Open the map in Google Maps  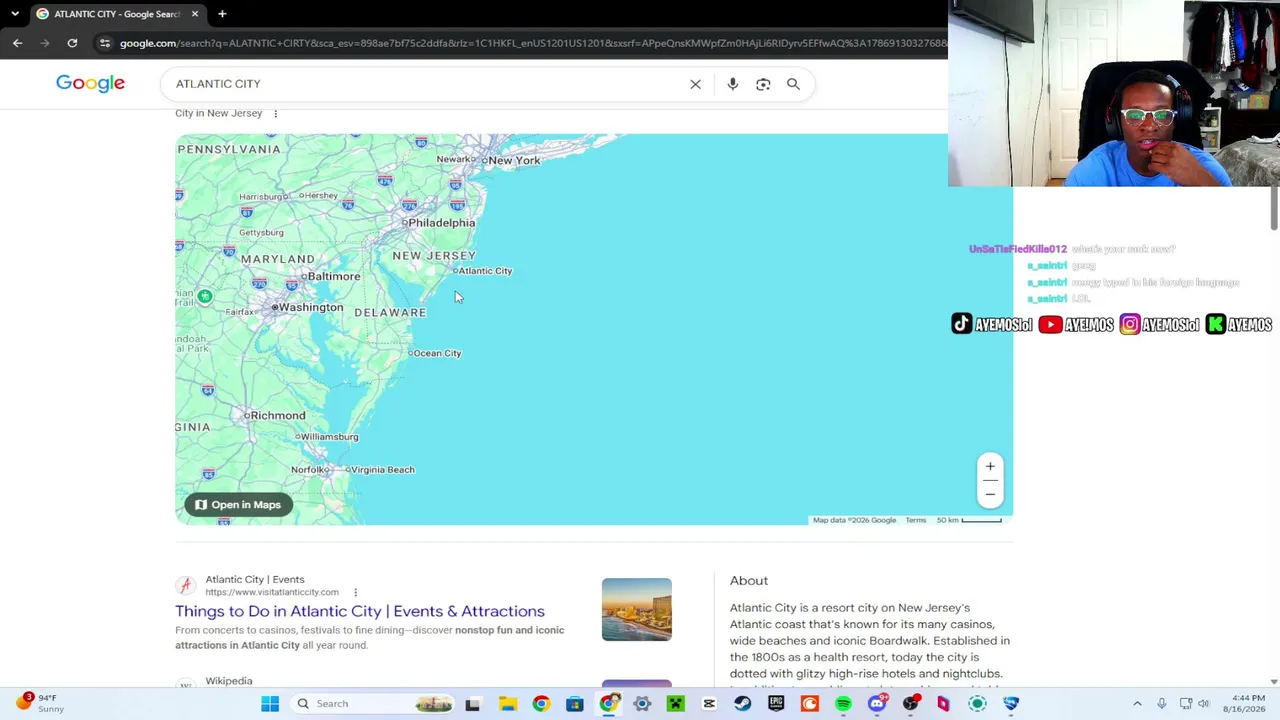[238, 505]
